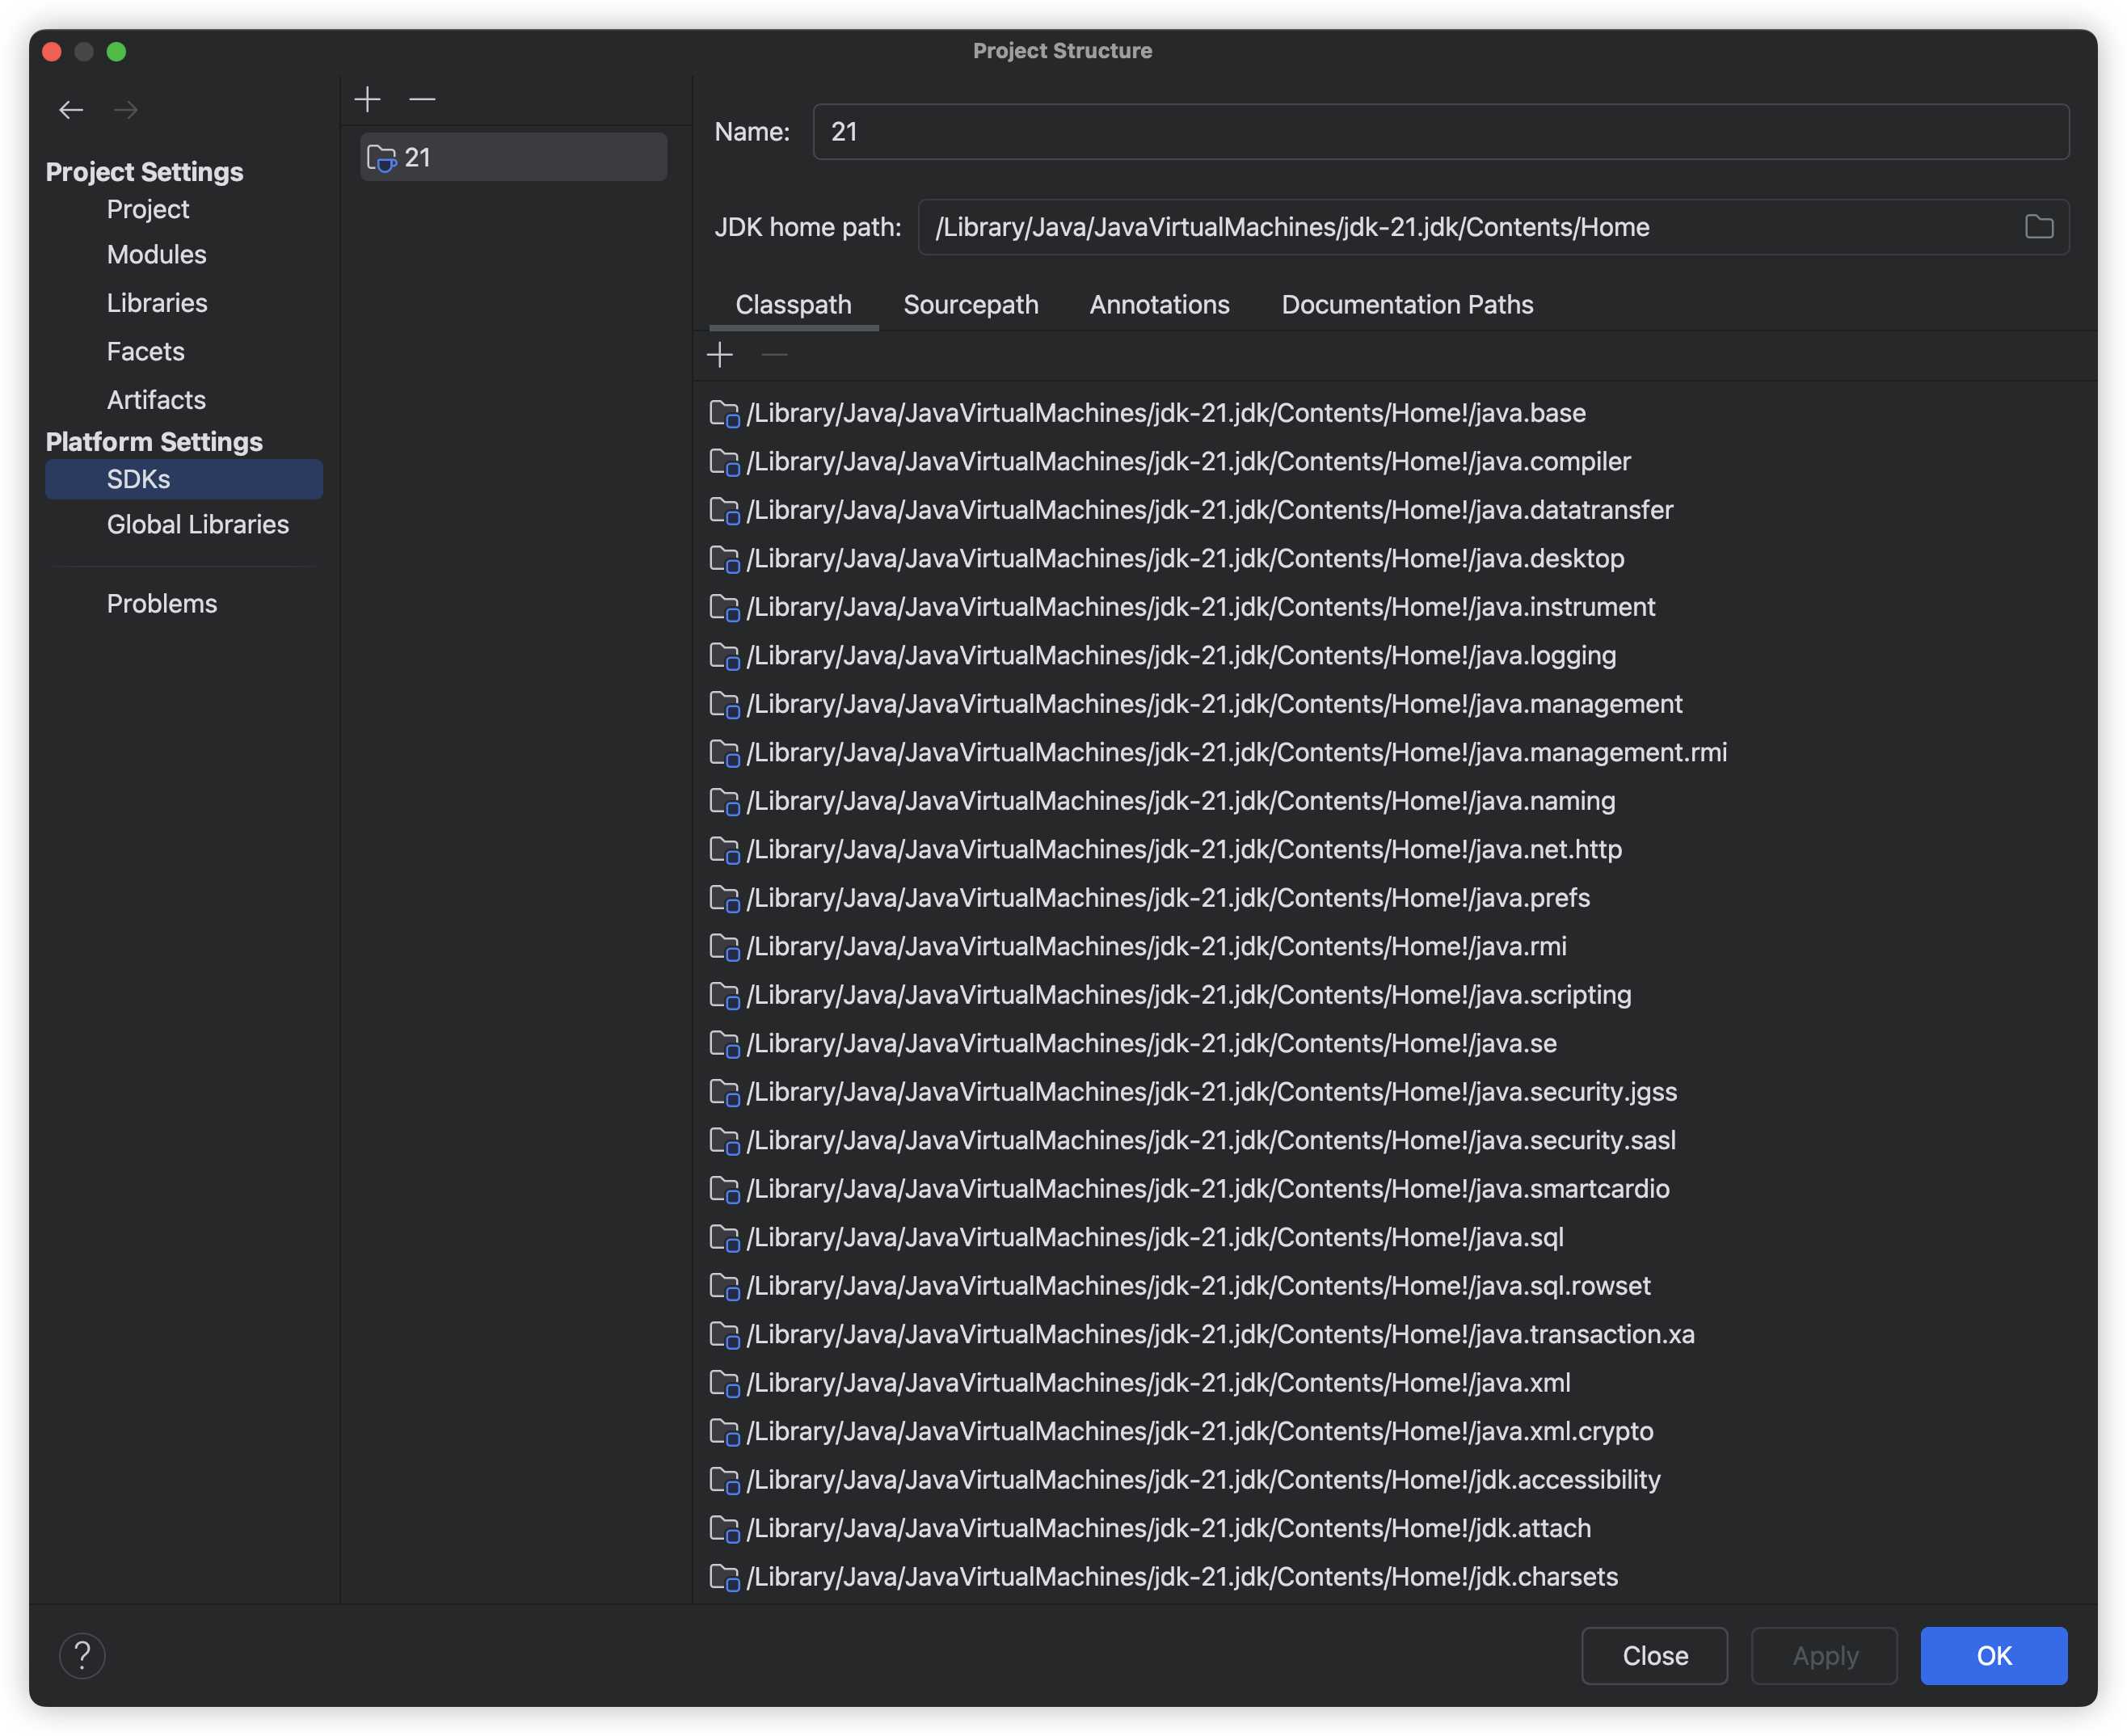Switch to the Sourcepath tab
2127x1736 pixels.
(970, 305)
